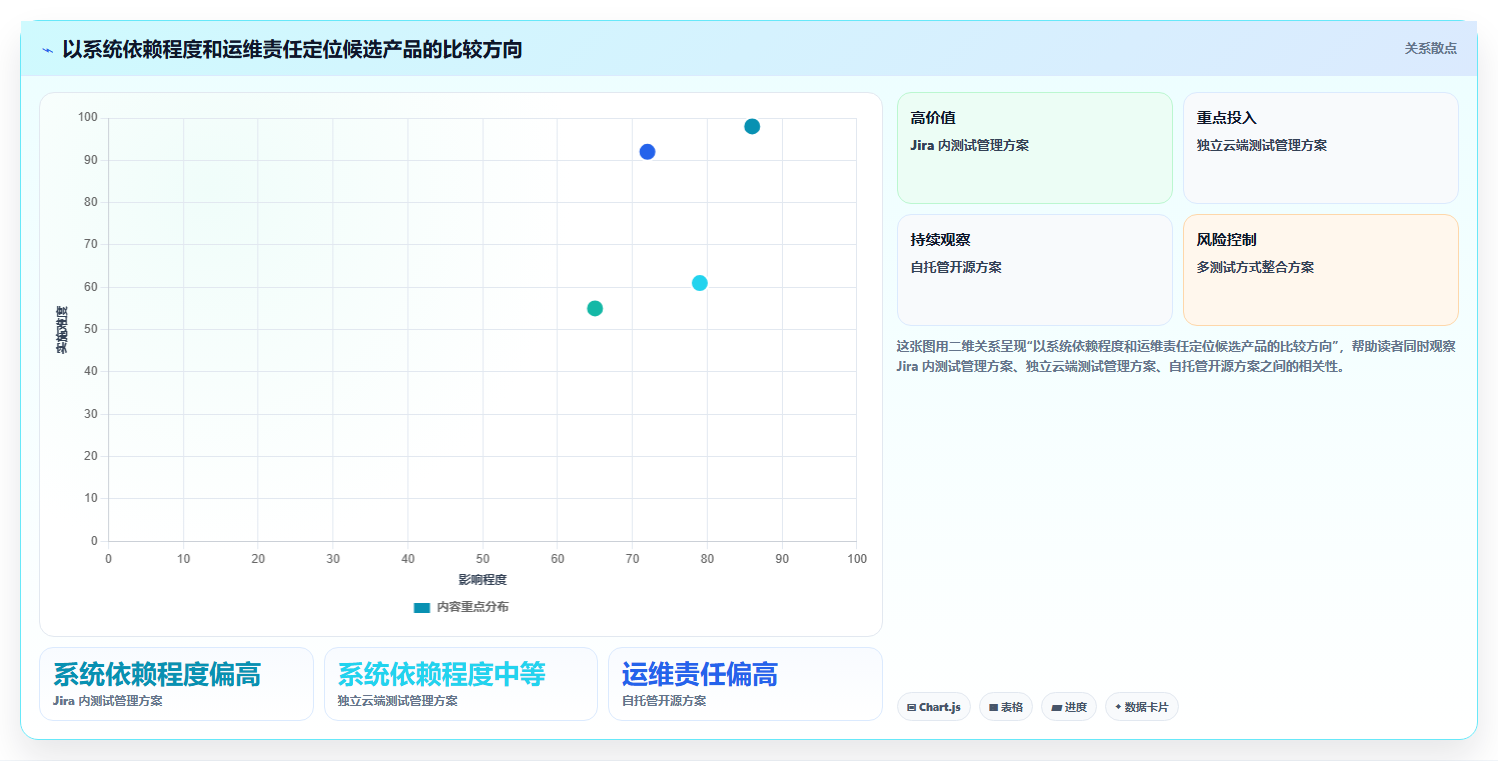Viewport: 1498px width, 761px height.
Task: Click the 数据卡片 tag chip
Action: coord(1142,707)
